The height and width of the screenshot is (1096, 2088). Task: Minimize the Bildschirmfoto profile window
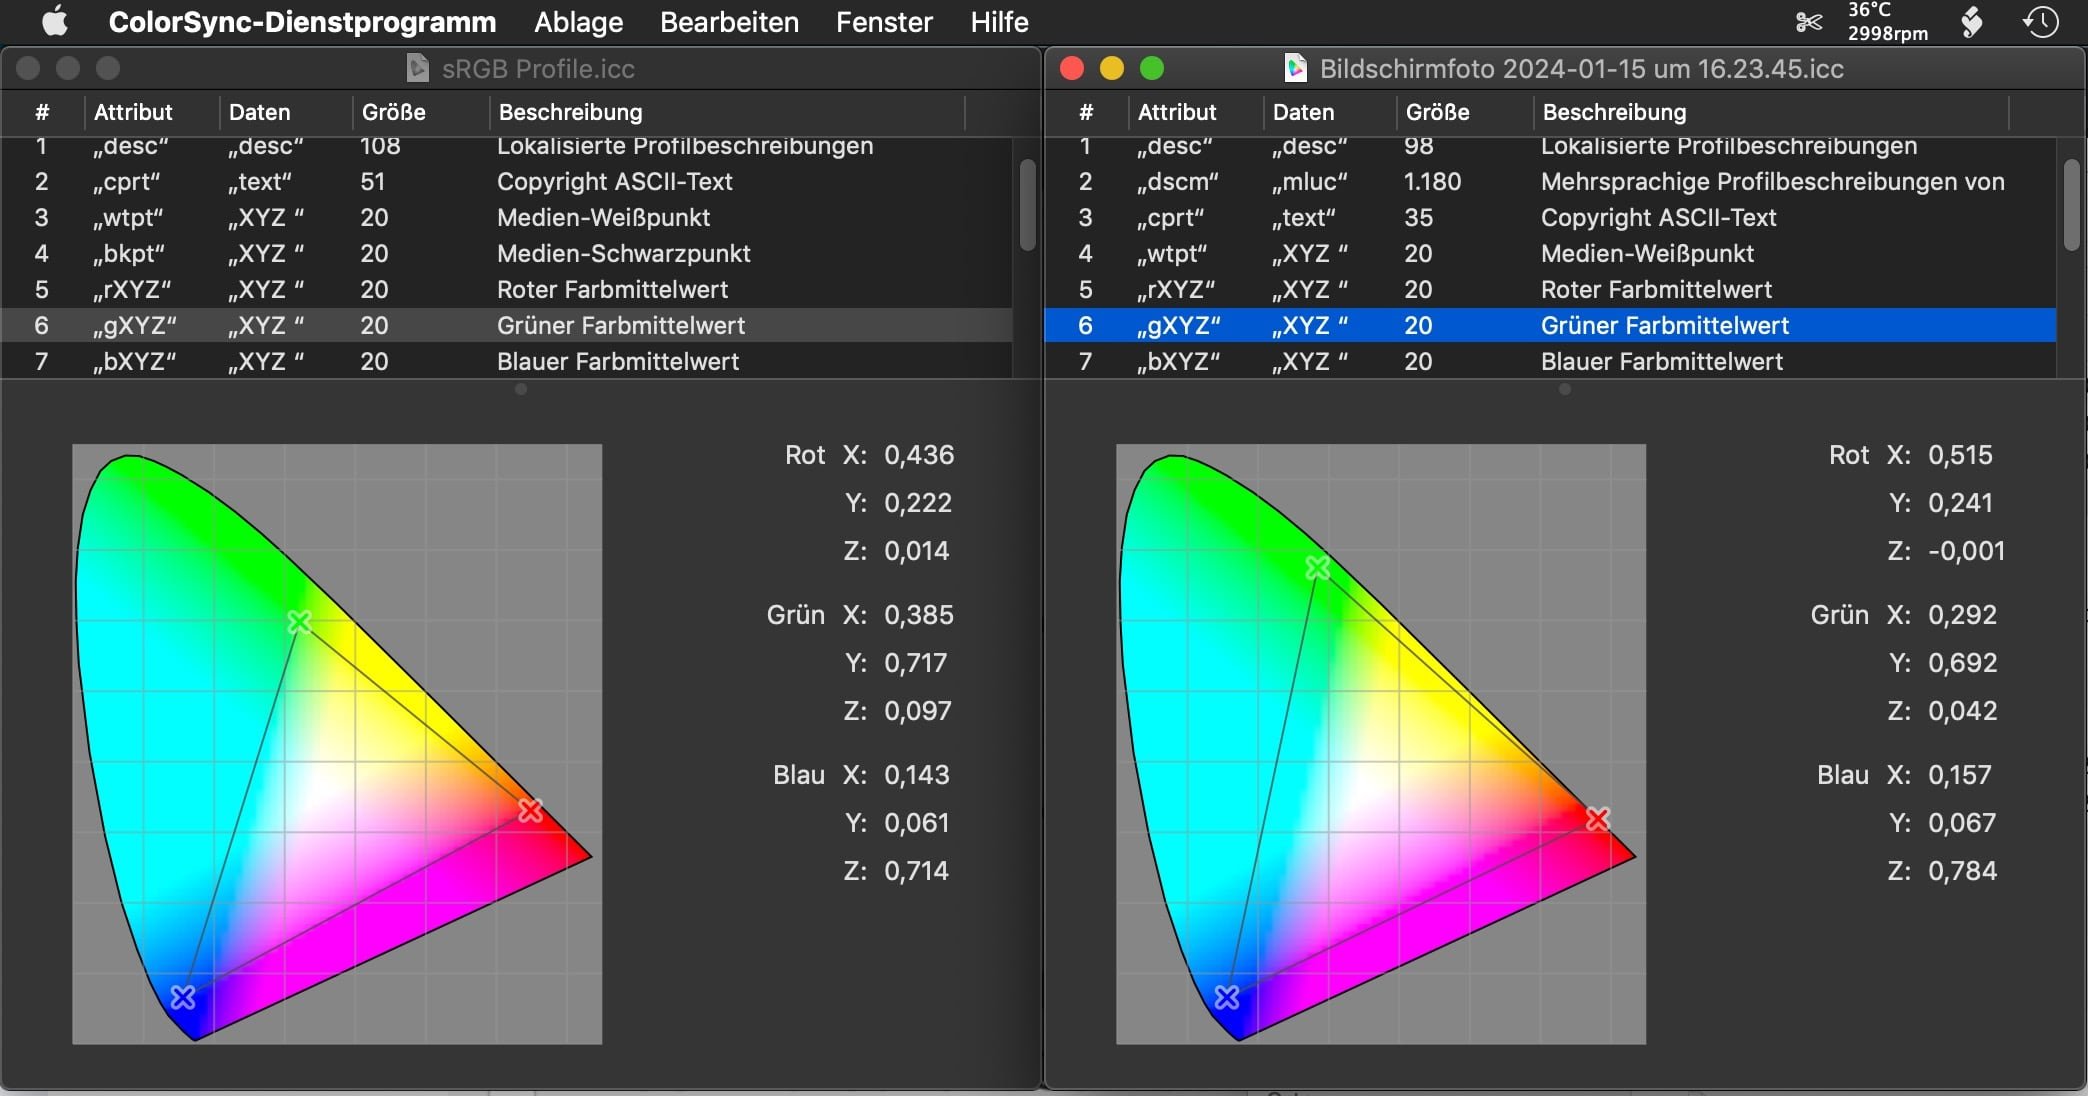1112,68
